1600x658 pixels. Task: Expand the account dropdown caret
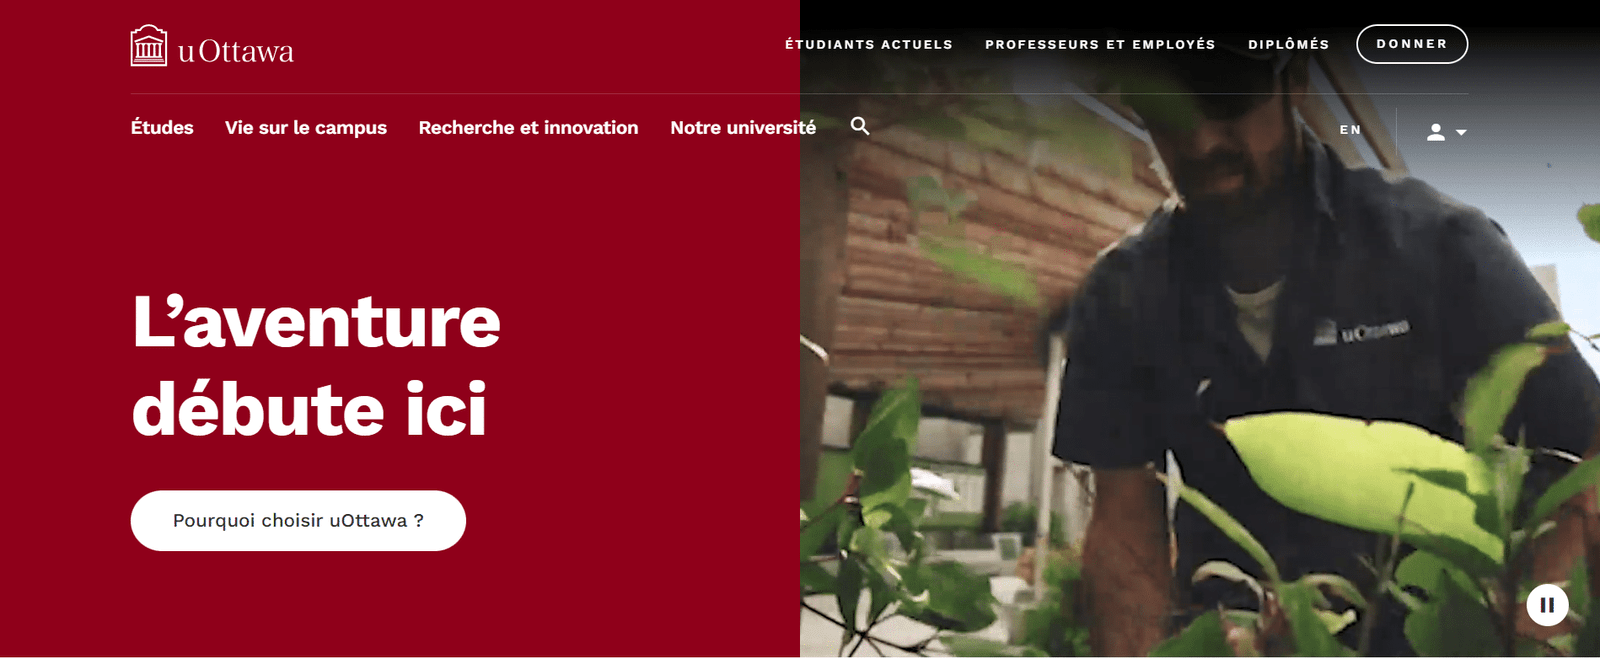click(x=1461, y=132)
